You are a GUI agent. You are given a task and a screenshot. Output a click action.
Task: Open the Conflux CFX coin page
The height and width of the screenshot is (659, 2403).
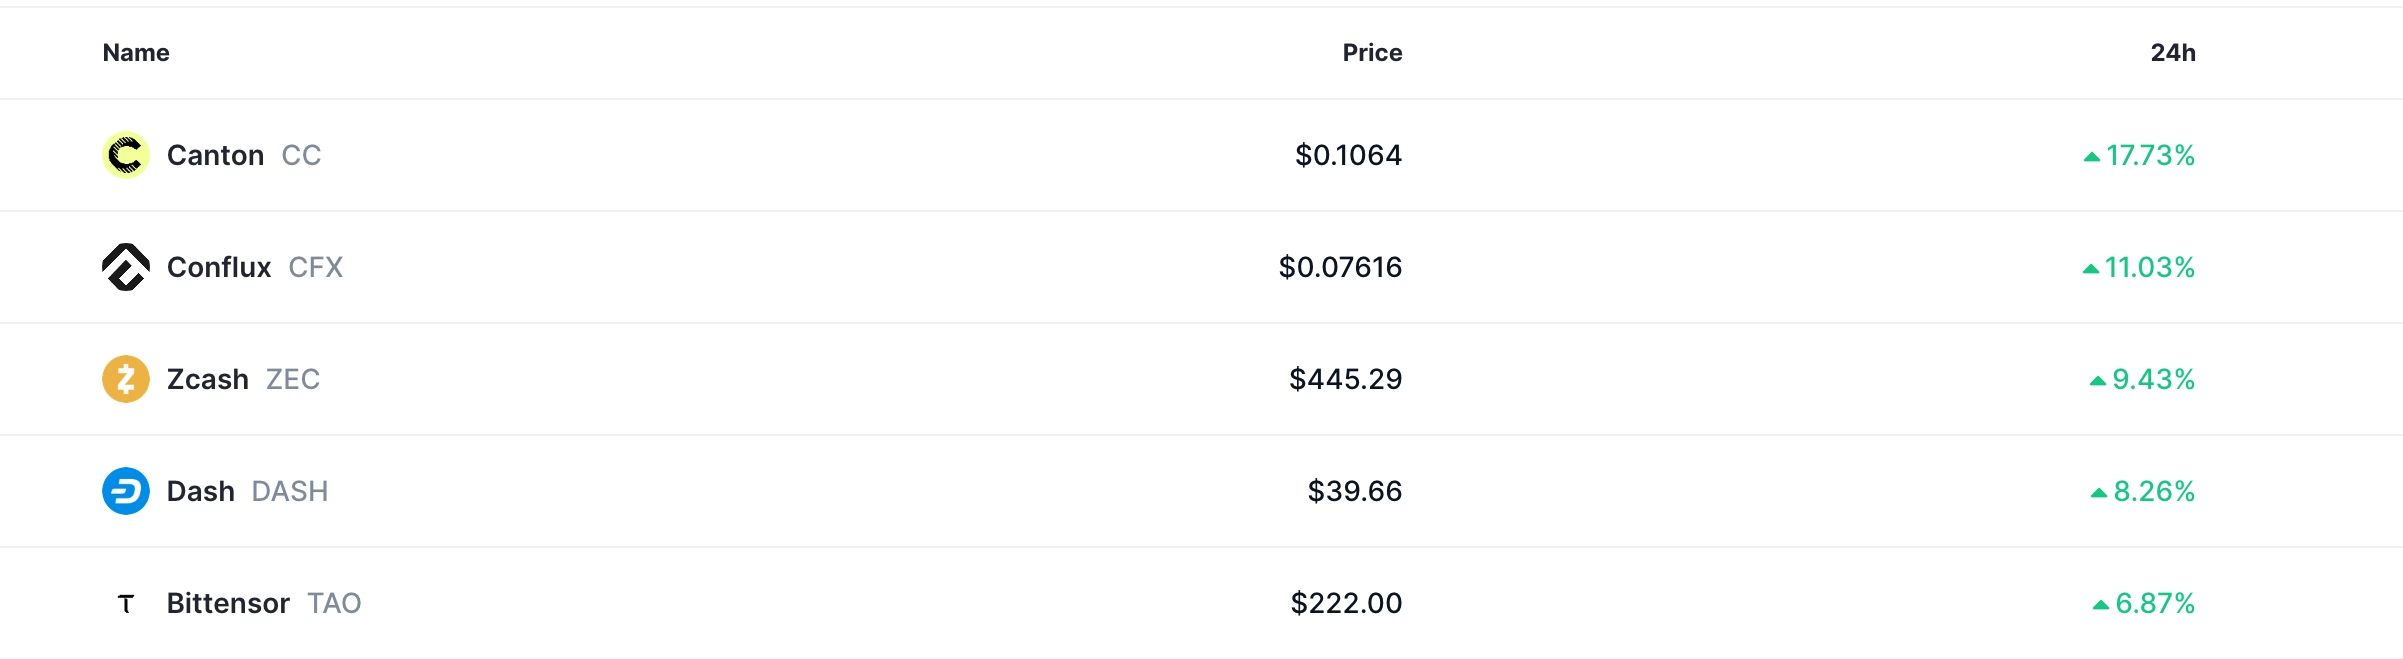click(221, 267)
